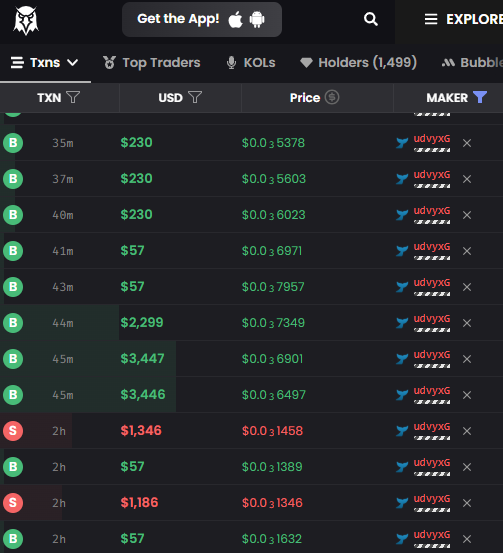Remove maker filter on the 35m row
Viewport: 503px width, 553px height.
click(467, 143)
